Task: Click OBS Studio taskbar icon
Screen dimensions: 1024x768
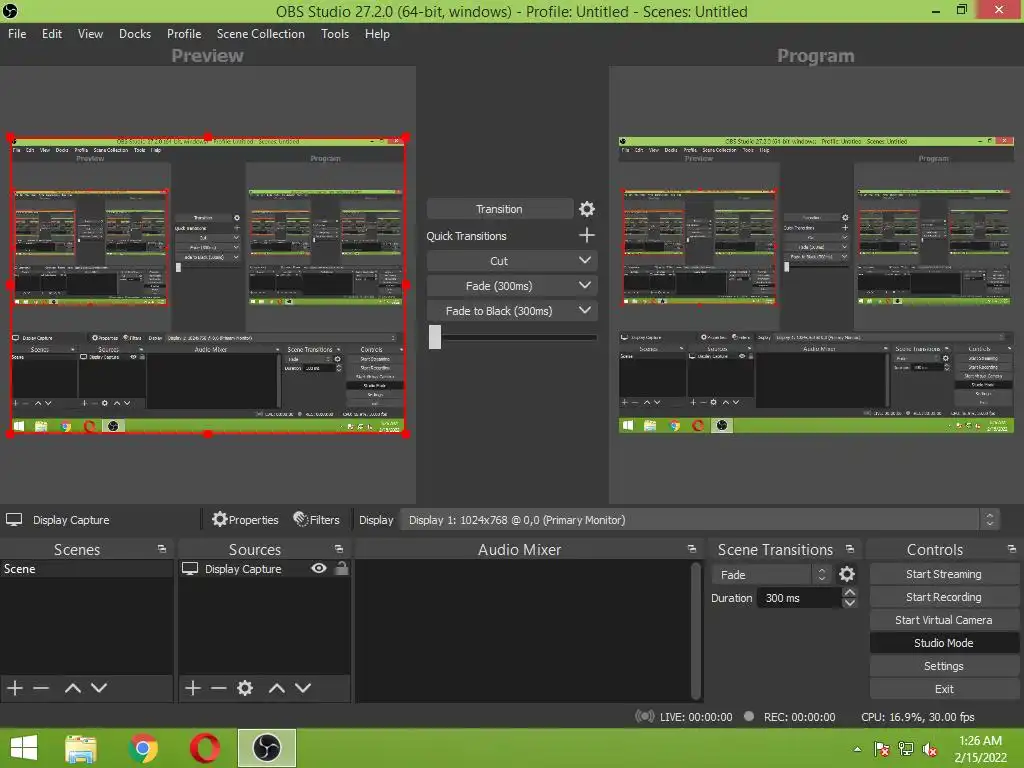Action: click(x=266, y=748)
